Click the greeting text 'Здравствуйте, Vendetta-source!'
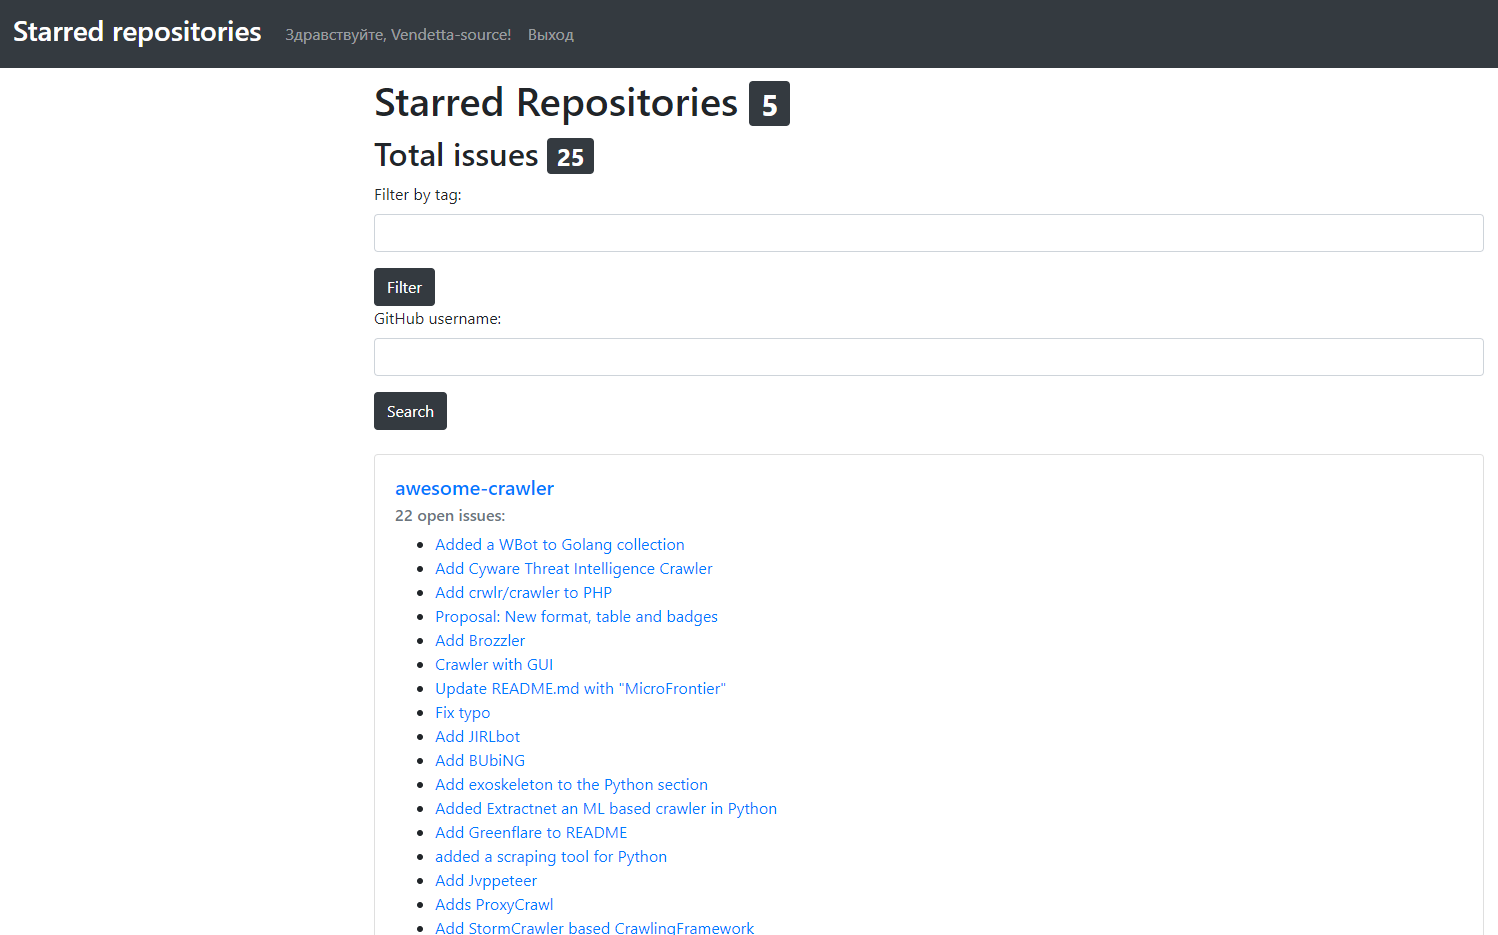This screenshot has height=935, width=1498. [x=398, y=35]
